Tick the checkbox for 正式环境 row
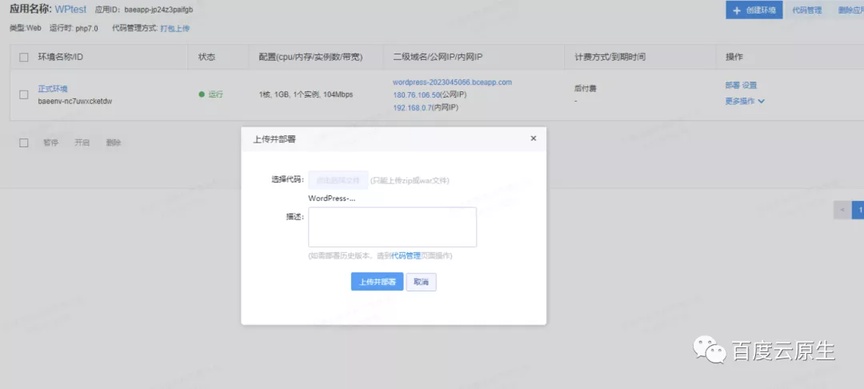Viewport: 864px width, 389px height. 24,95
